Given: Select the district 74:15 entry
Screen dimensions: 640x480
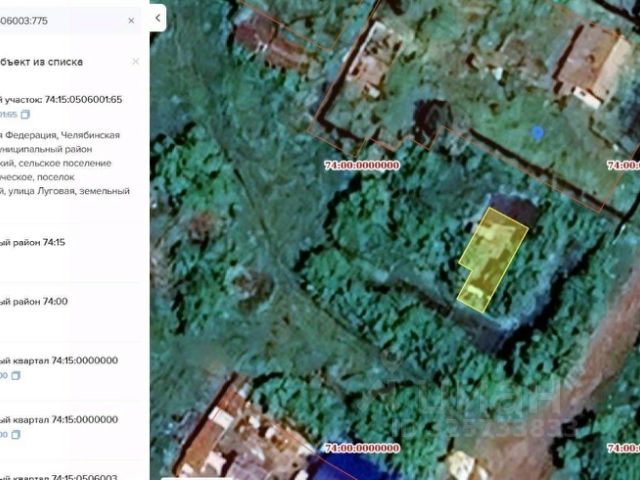Looking at the screenshot, I should (33, 242).
